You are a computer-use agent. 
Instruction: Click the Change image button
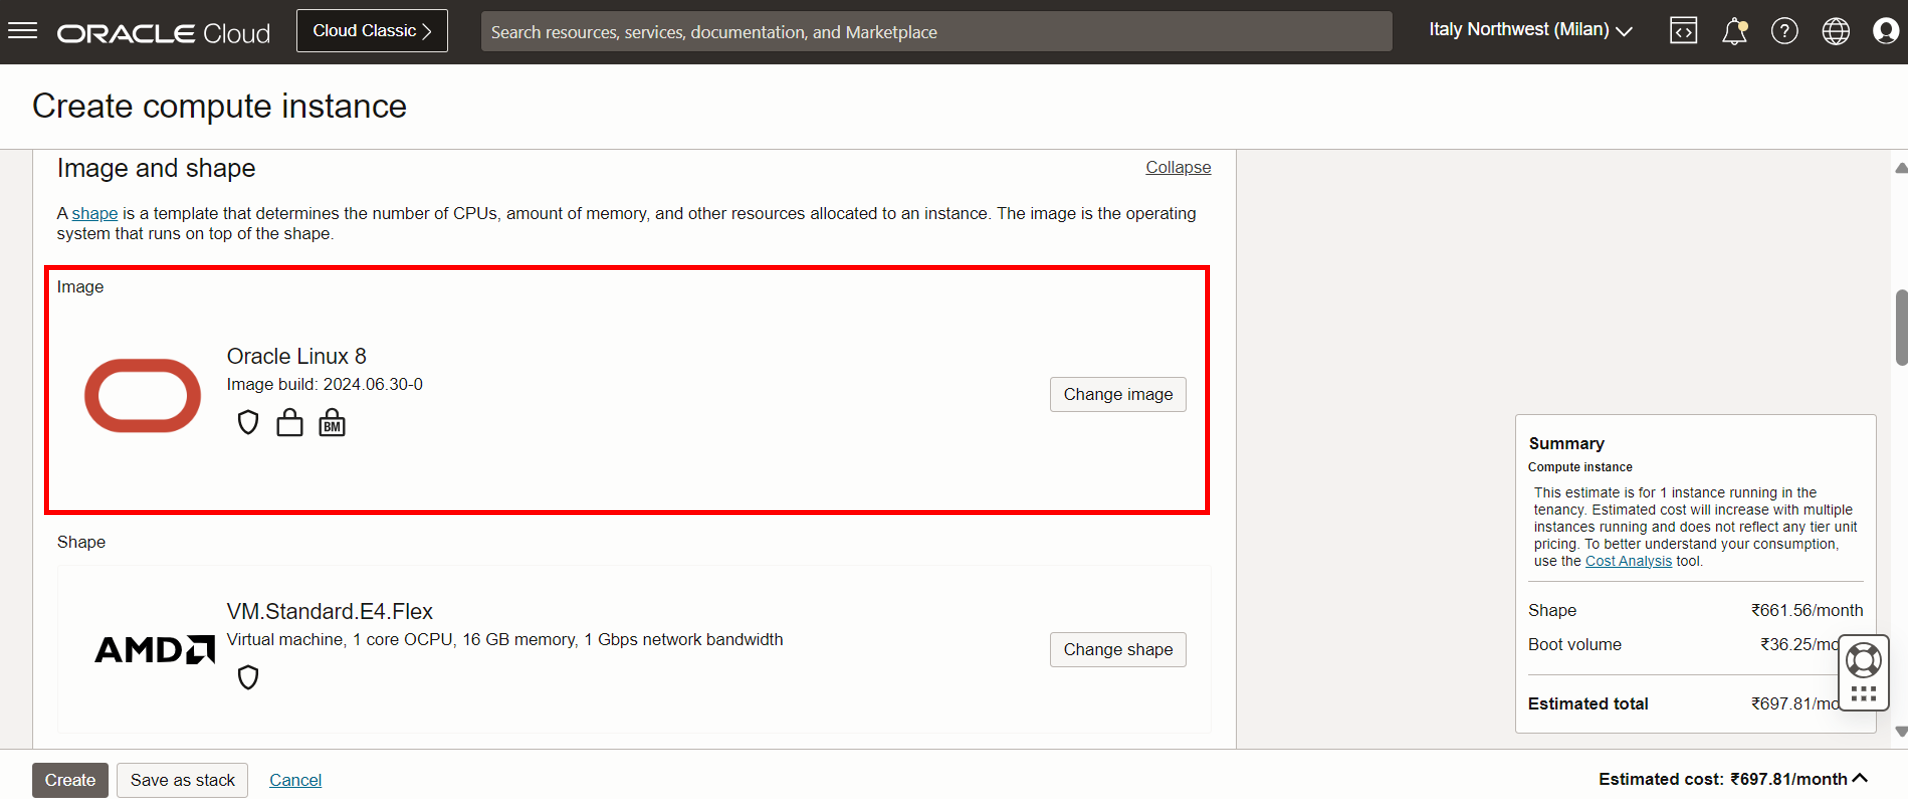click(x=1118, y=394)
